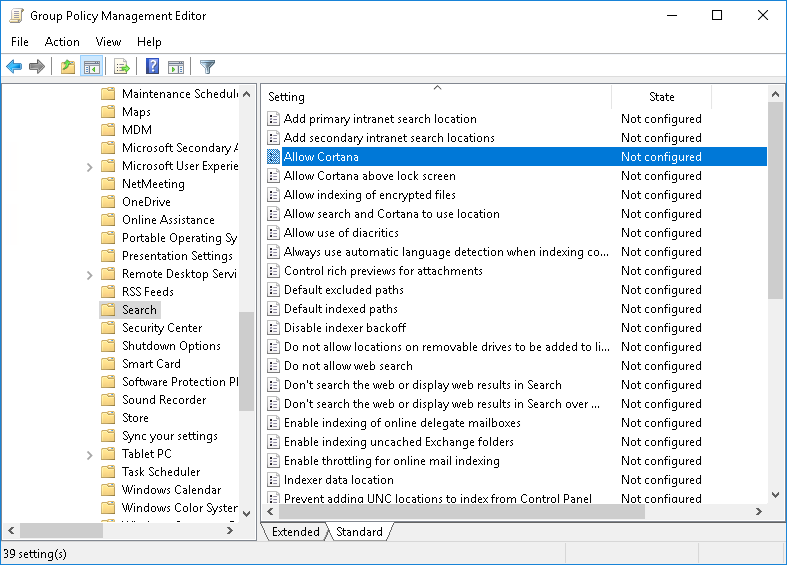Viewport: 787px width, 565px height.
Task: Click the Up One Level folder icon
Action: point(67,67)
